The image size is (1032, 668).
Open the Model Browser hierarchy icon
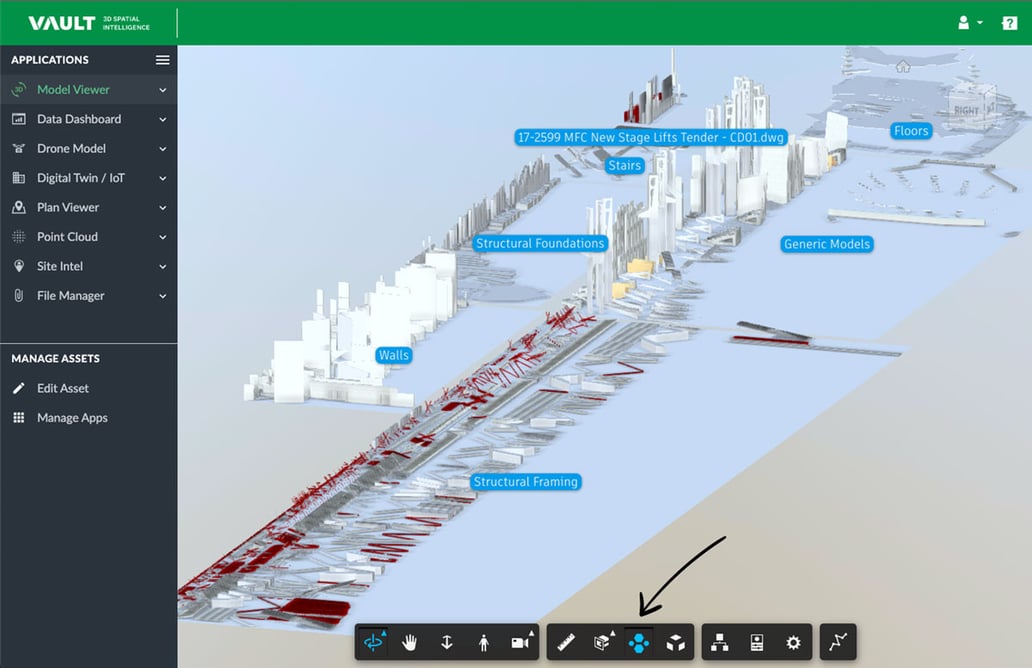[x=720, y=642]
